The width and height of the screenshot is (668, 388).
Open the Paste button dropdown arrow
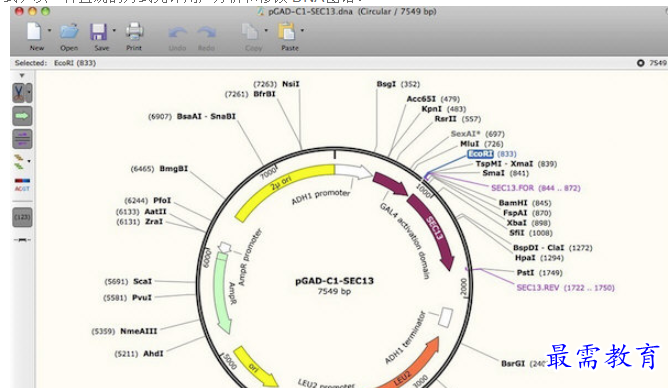click(x=302, y=30)
